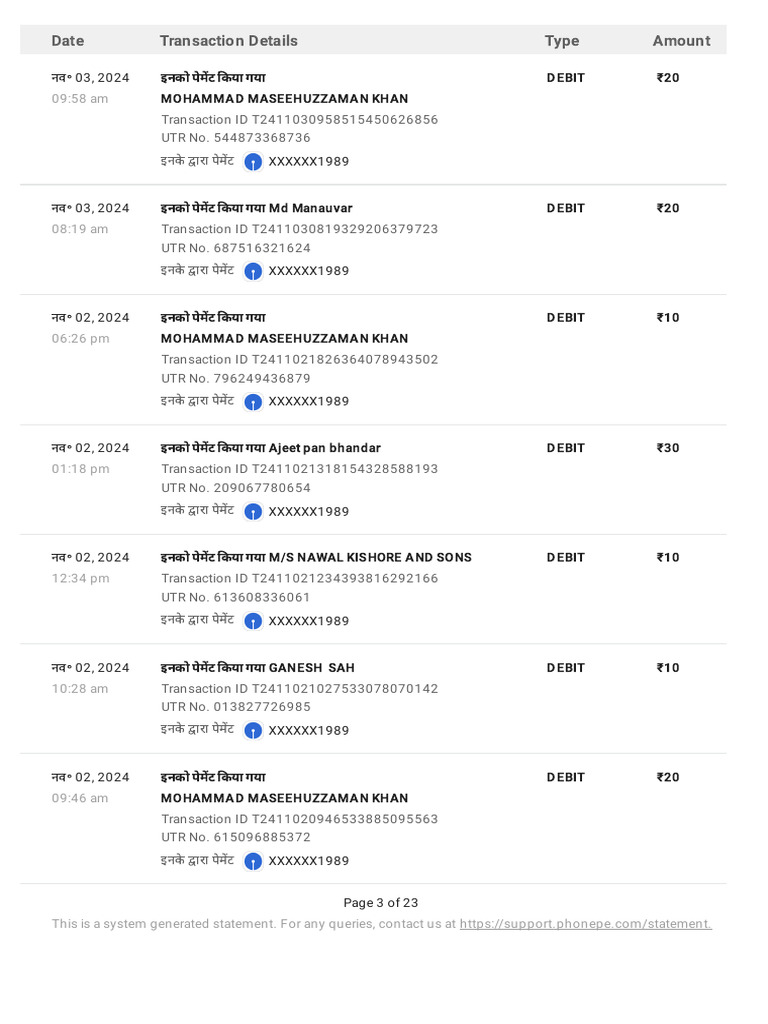The image size is (768, 1024).
Task: Click the ₹30 amount
Action: 668,448
